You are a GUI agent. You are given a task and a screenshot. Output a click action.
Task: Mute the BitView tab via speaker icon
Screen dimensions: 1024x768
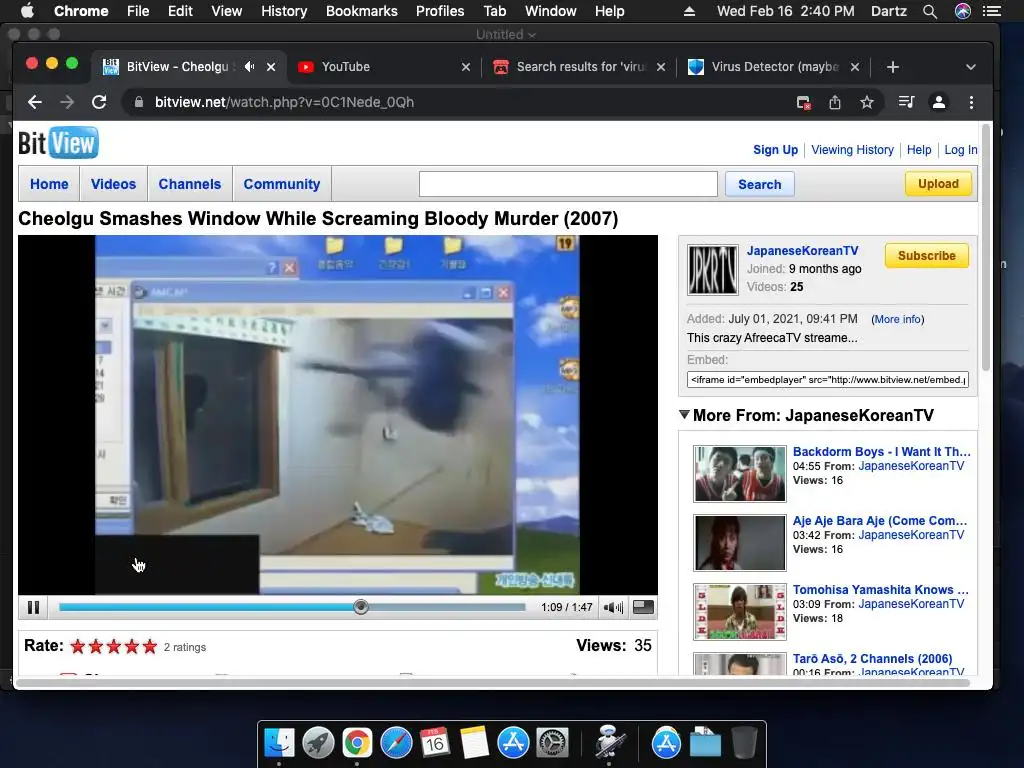tap(249, 67)
